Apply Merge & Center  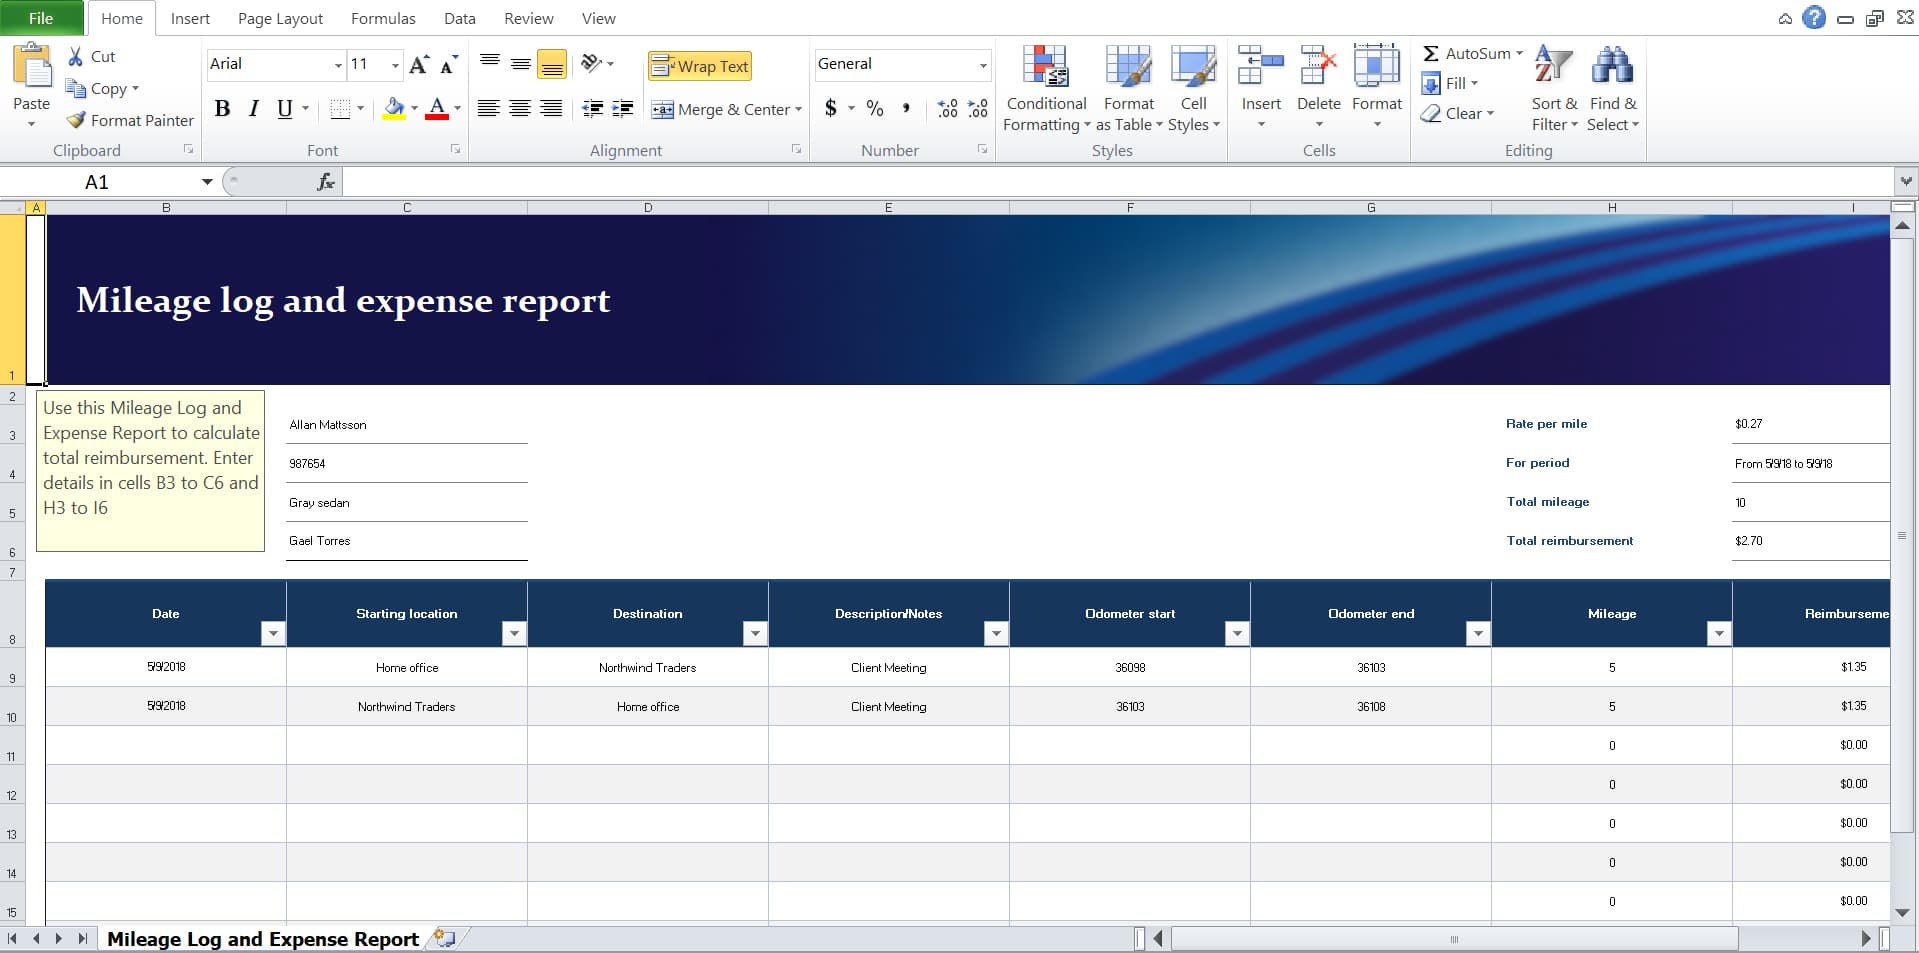click(x=727, y=109)
